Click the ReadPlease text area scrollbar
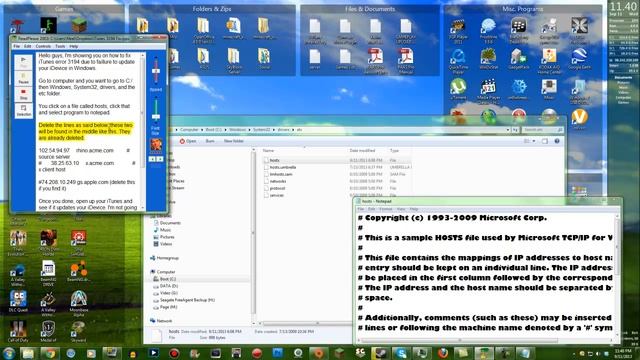The image size is (640, 360). [143, 131]
